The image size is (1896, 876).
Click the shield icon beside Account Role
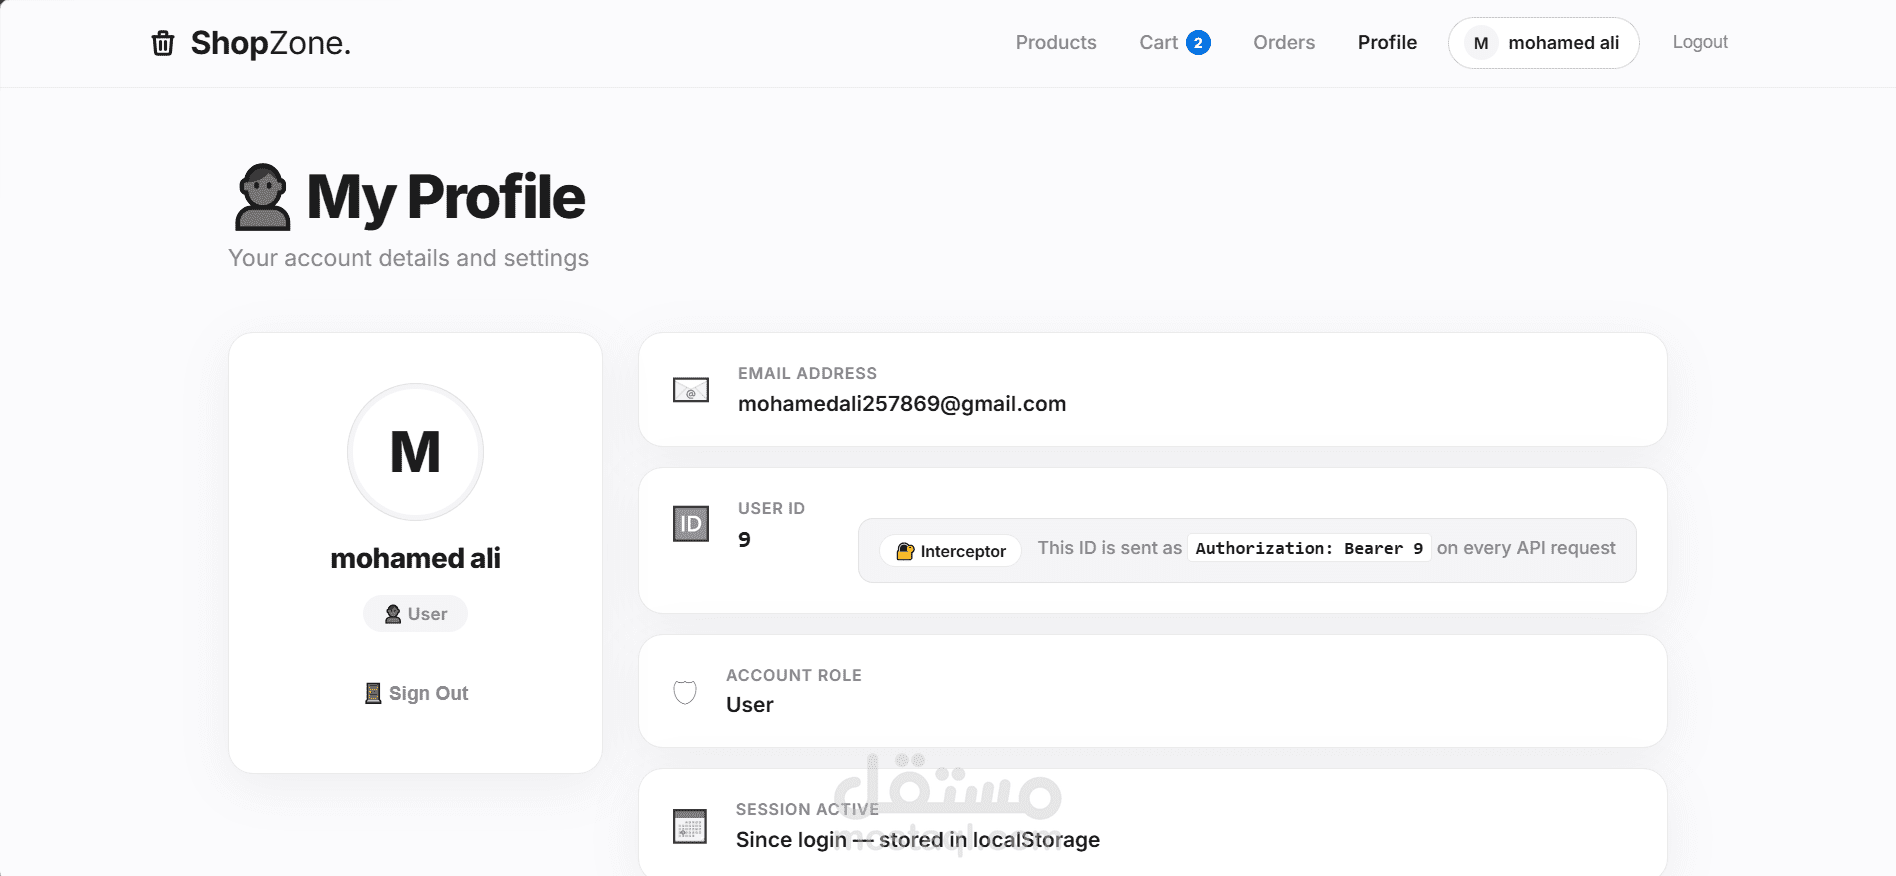click(x=685, y=691)
